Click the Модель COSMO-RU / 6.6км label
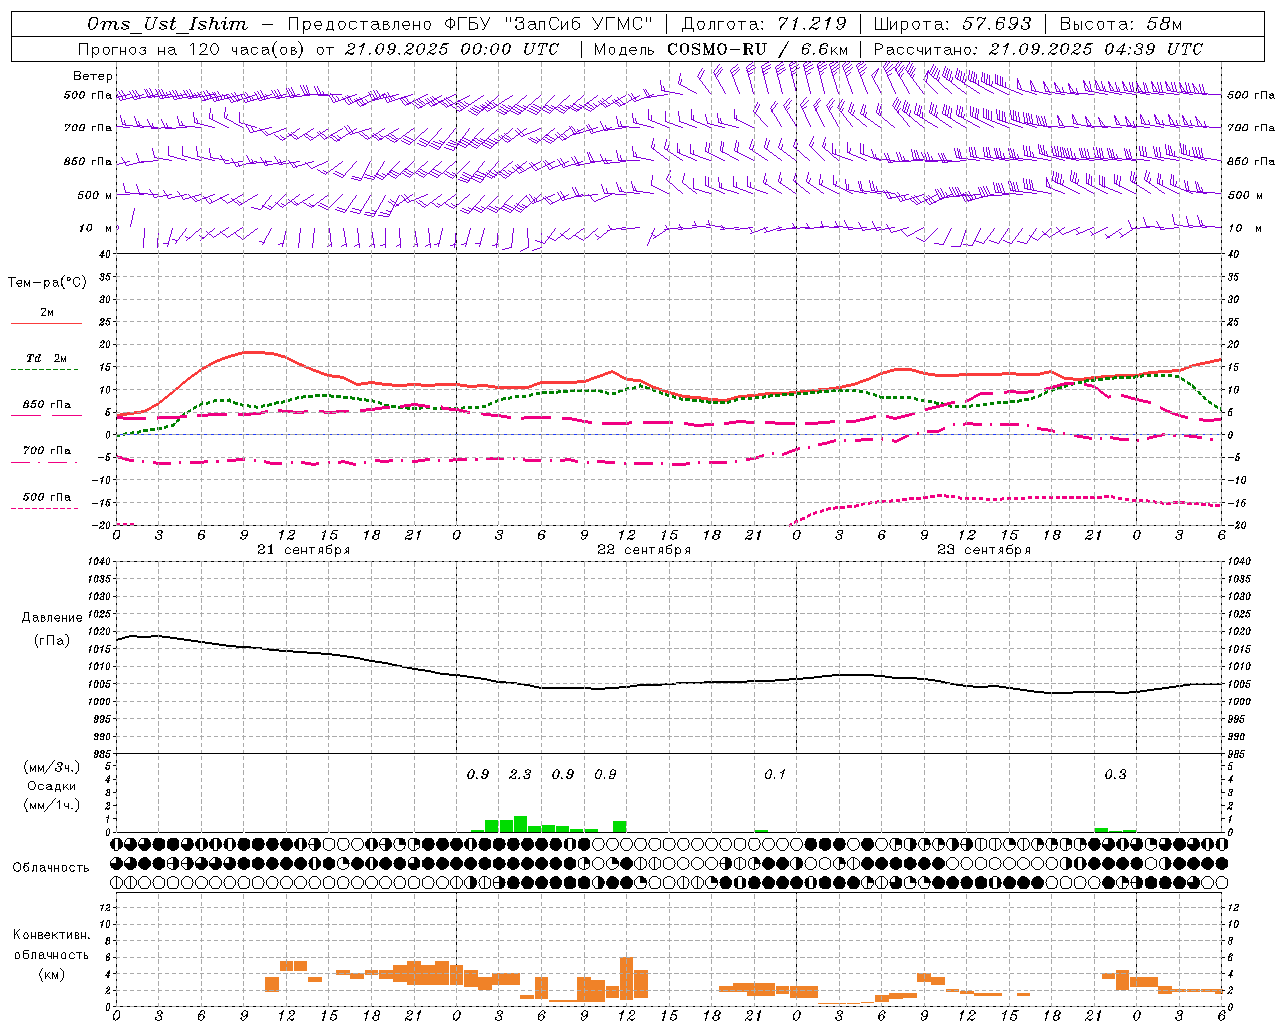Screen dimensions: 1280x1024 click(x=721, y=49)
